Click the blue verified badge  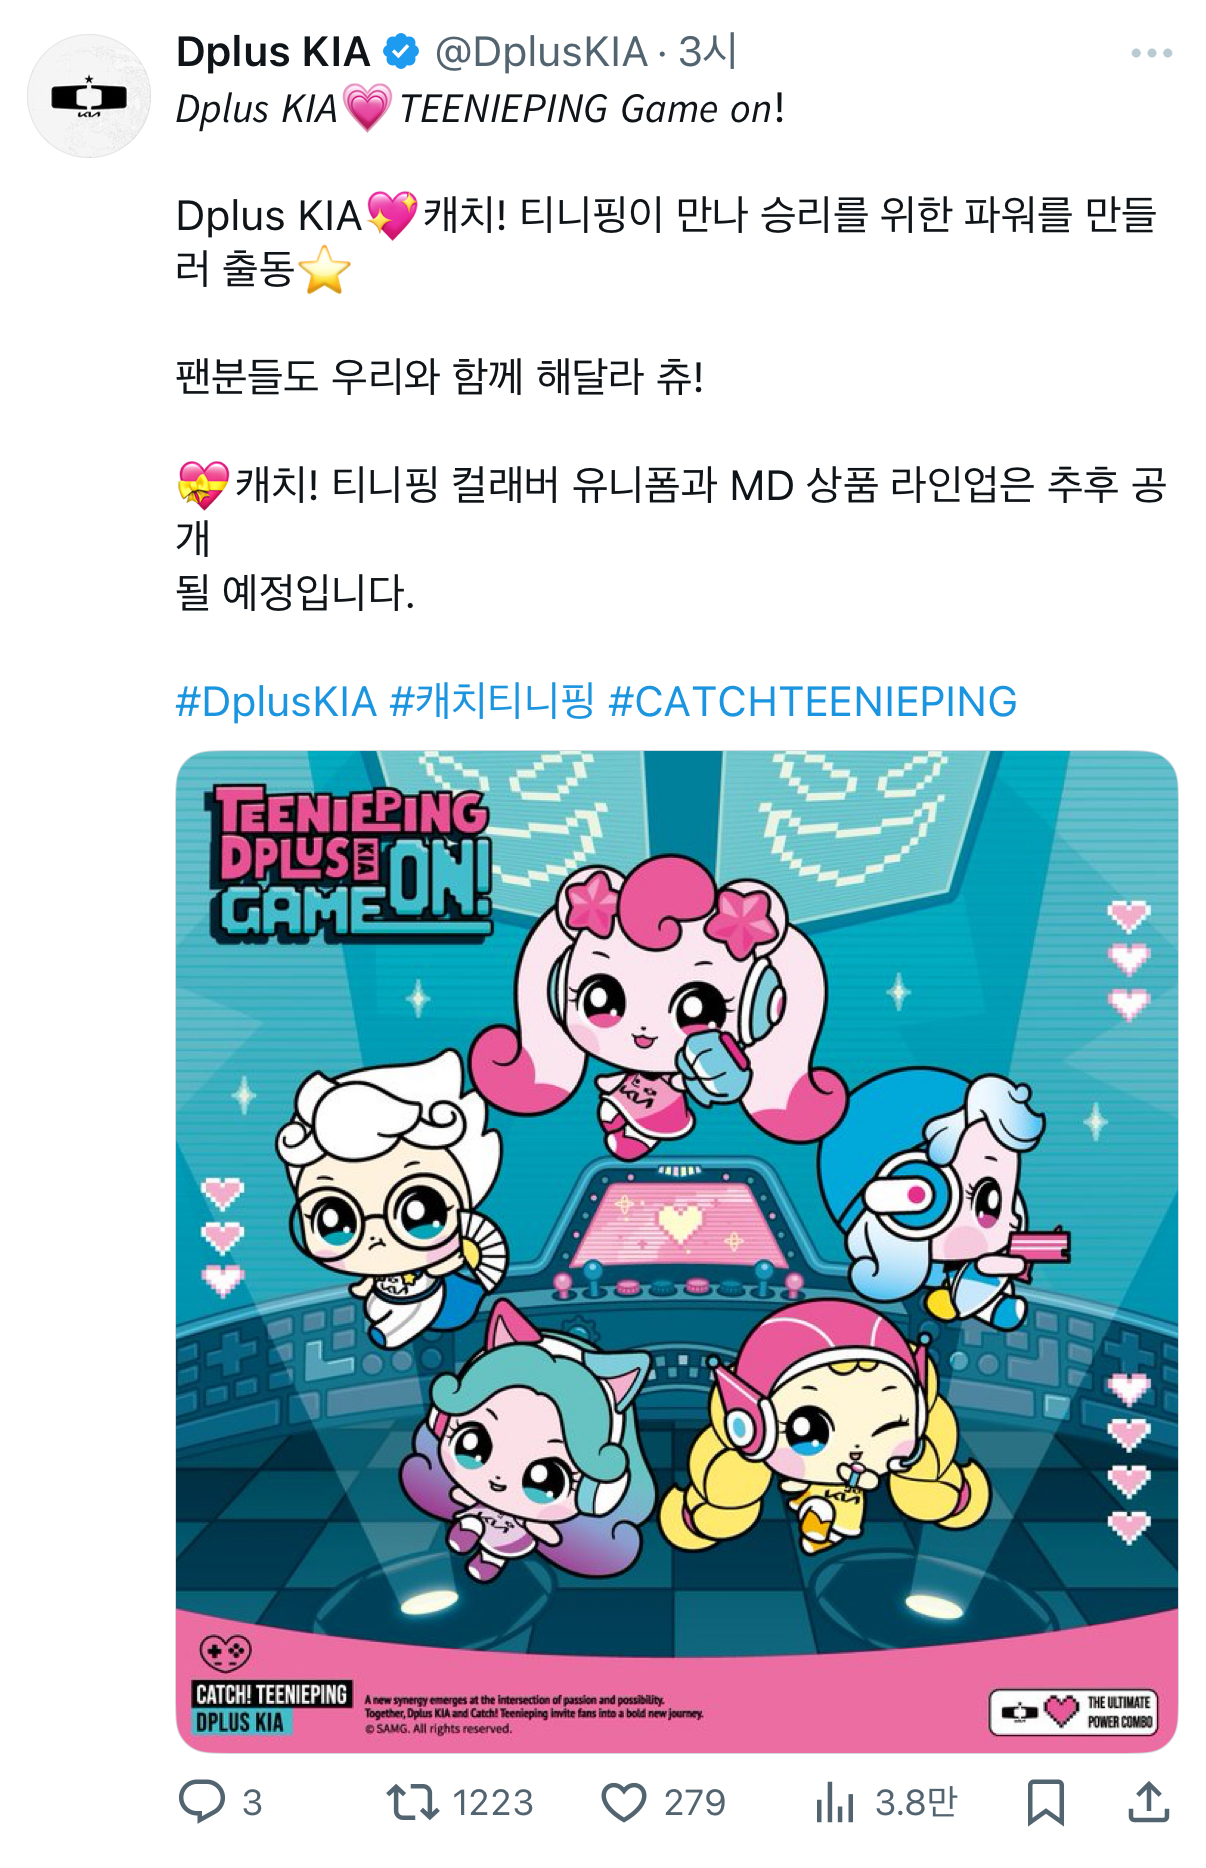402,52
